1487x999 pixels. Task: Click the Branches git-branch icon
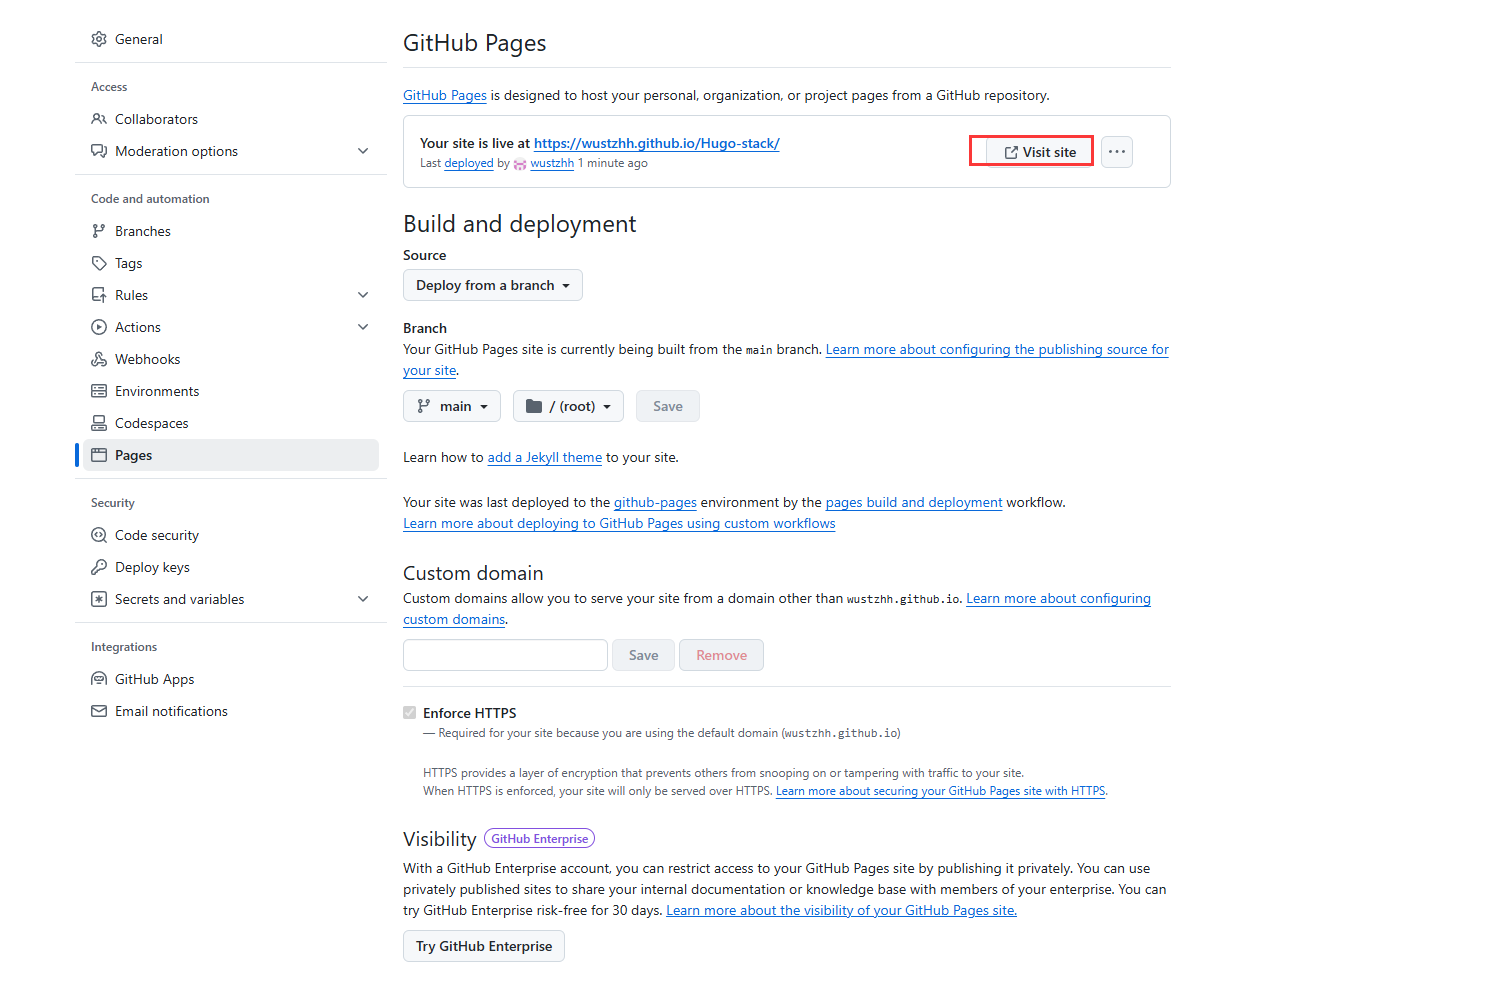[x=99, y=231]
